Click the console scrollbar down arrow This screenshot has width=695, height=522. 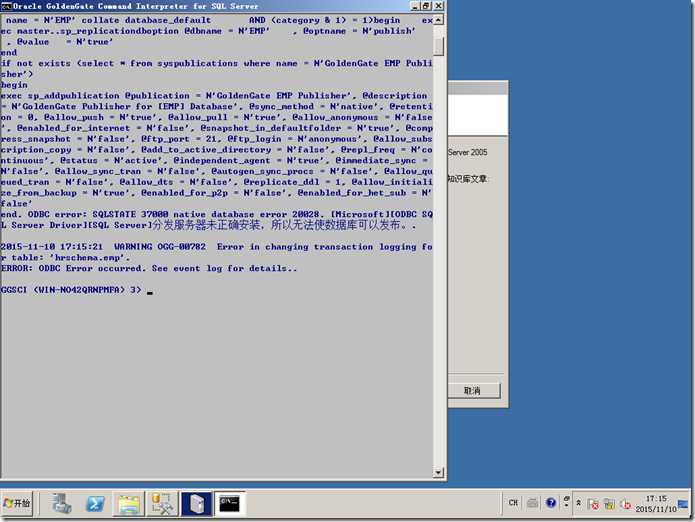point(438,472)
